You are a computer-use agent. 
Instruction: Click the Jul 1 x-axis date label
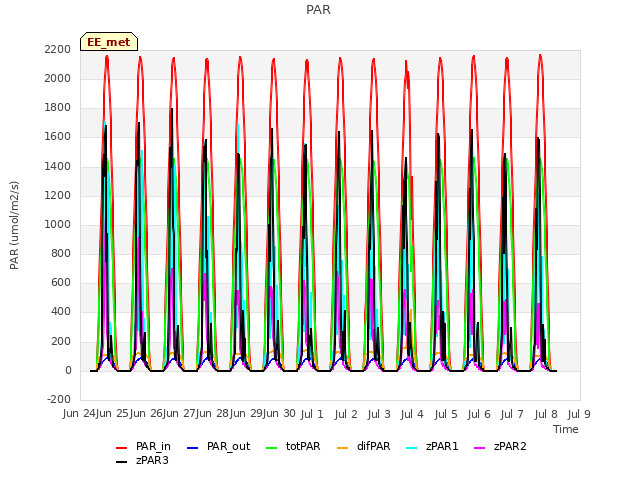coord(312,414)
